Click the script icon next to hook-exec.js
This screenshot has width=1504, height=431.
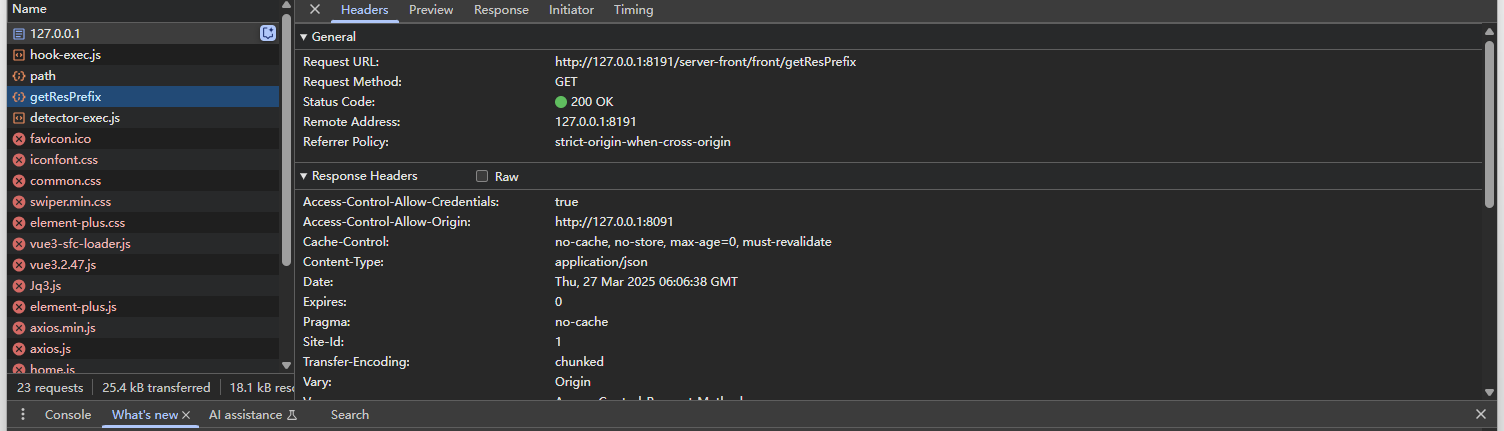pyautogui.click(x=18, y=55)
